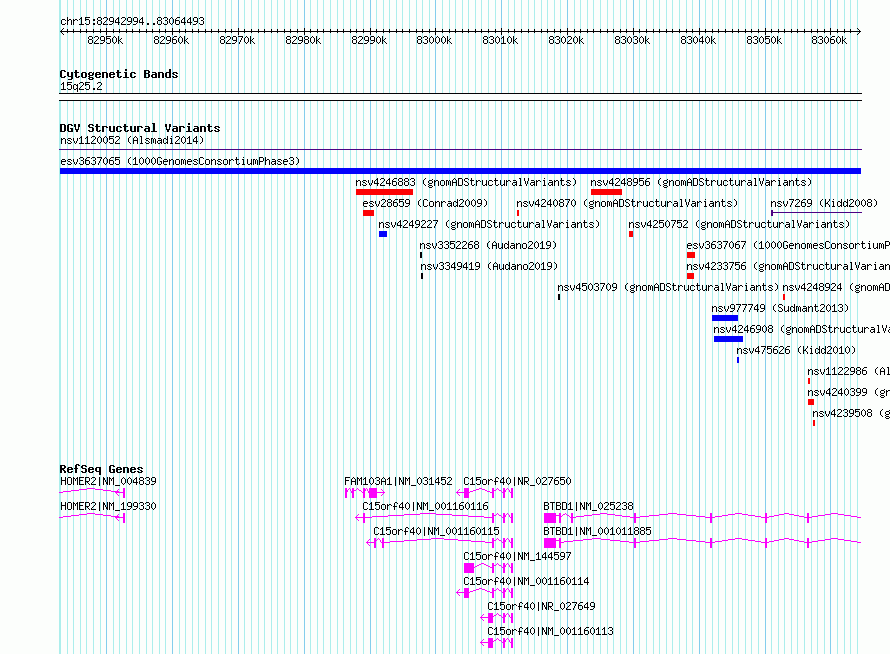Select nsv1122986 variant label
The image size is (890, 654).
coord(849,371)
